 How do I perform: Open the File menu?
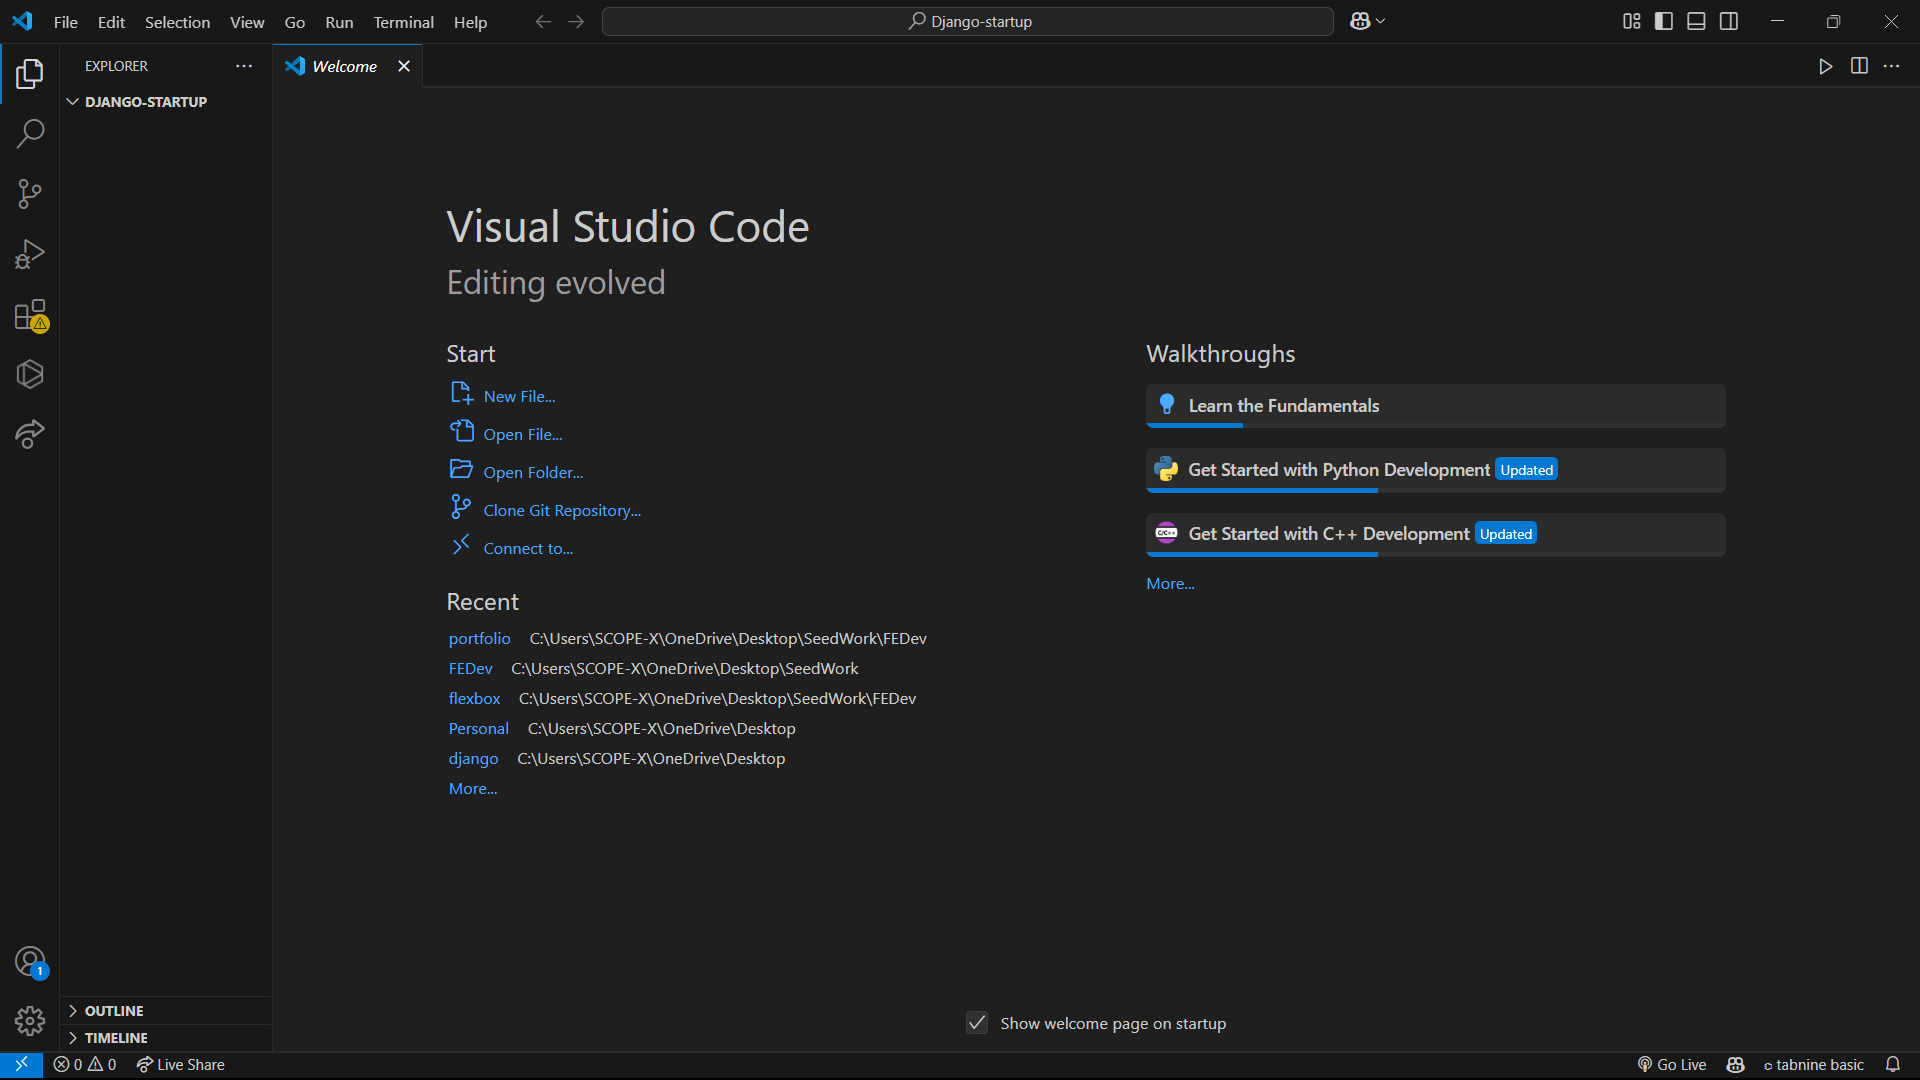tap(66, 22)
